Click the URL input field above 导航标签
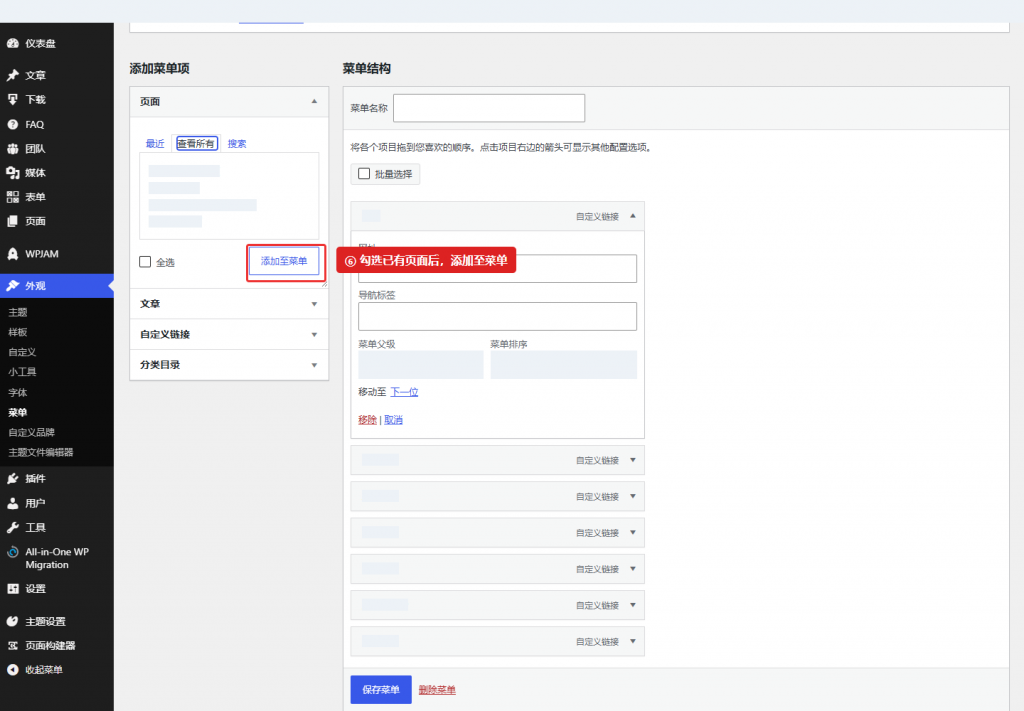Image resolution: width=1024 pixels, height=711 pixels. pyautogui.click(x=498, y=268)
